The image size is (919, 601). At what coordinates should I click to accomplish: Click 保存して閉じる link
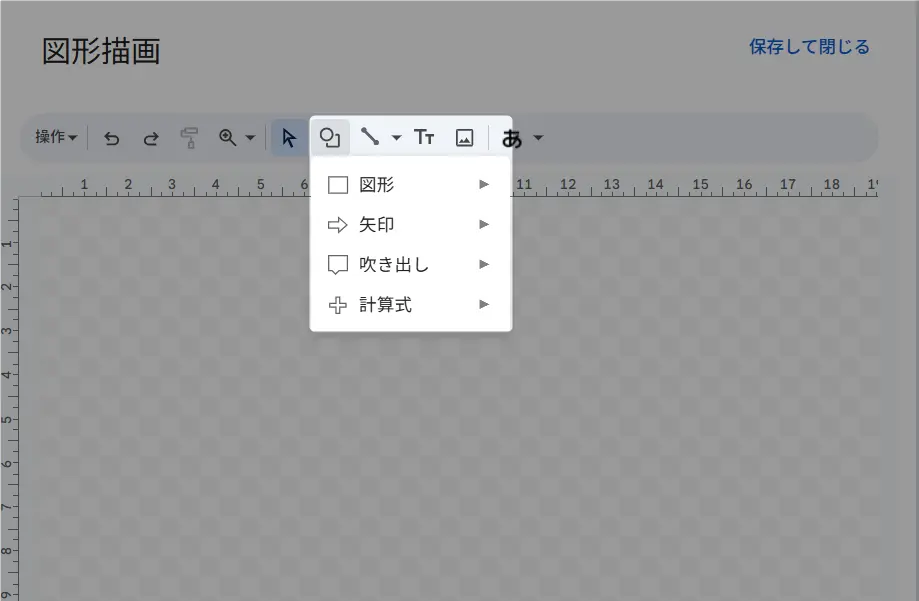(x=809, y=47)
